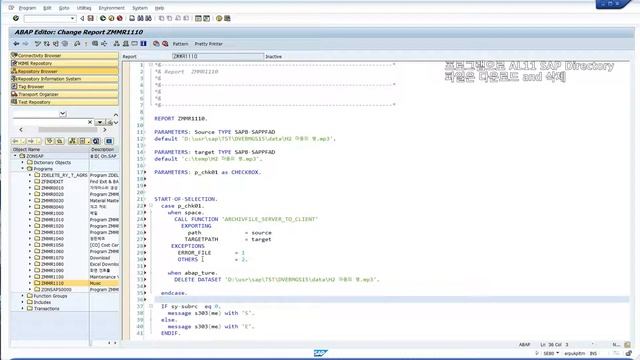This screenshot has height=360, width=640.
Task: Click the navigator back arrow icon above the tree
Action: pyautogui.click(x=16, y=141)
